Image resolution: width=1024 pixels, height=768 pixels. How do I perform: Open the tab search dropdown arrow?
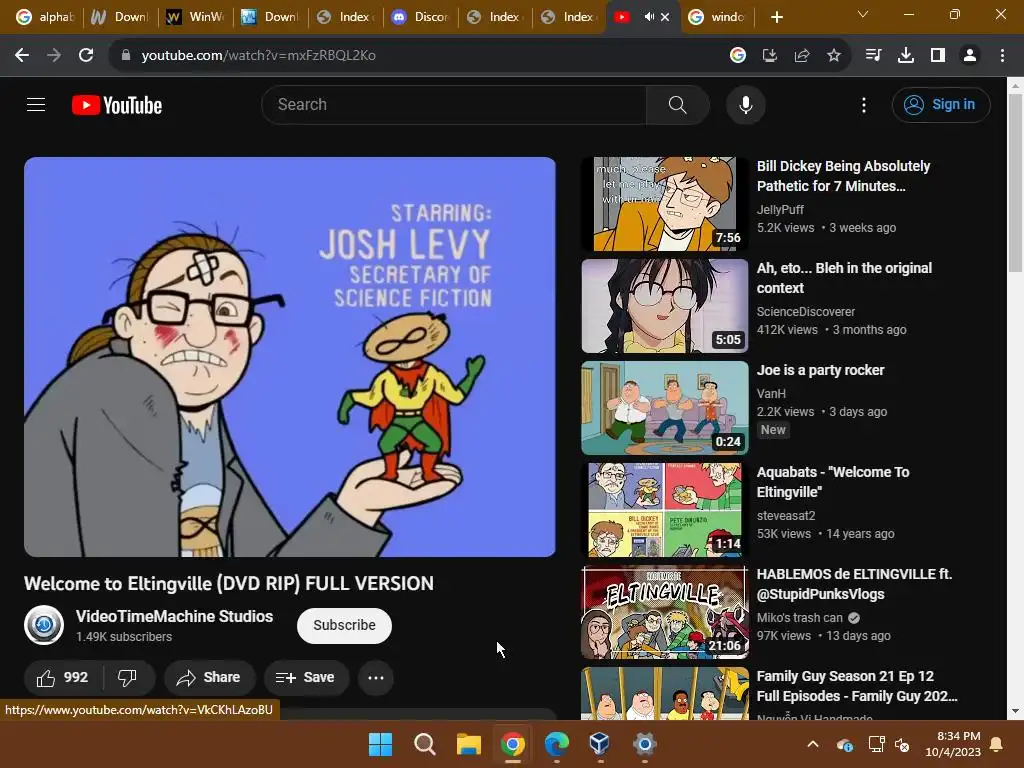coord(863,14)
